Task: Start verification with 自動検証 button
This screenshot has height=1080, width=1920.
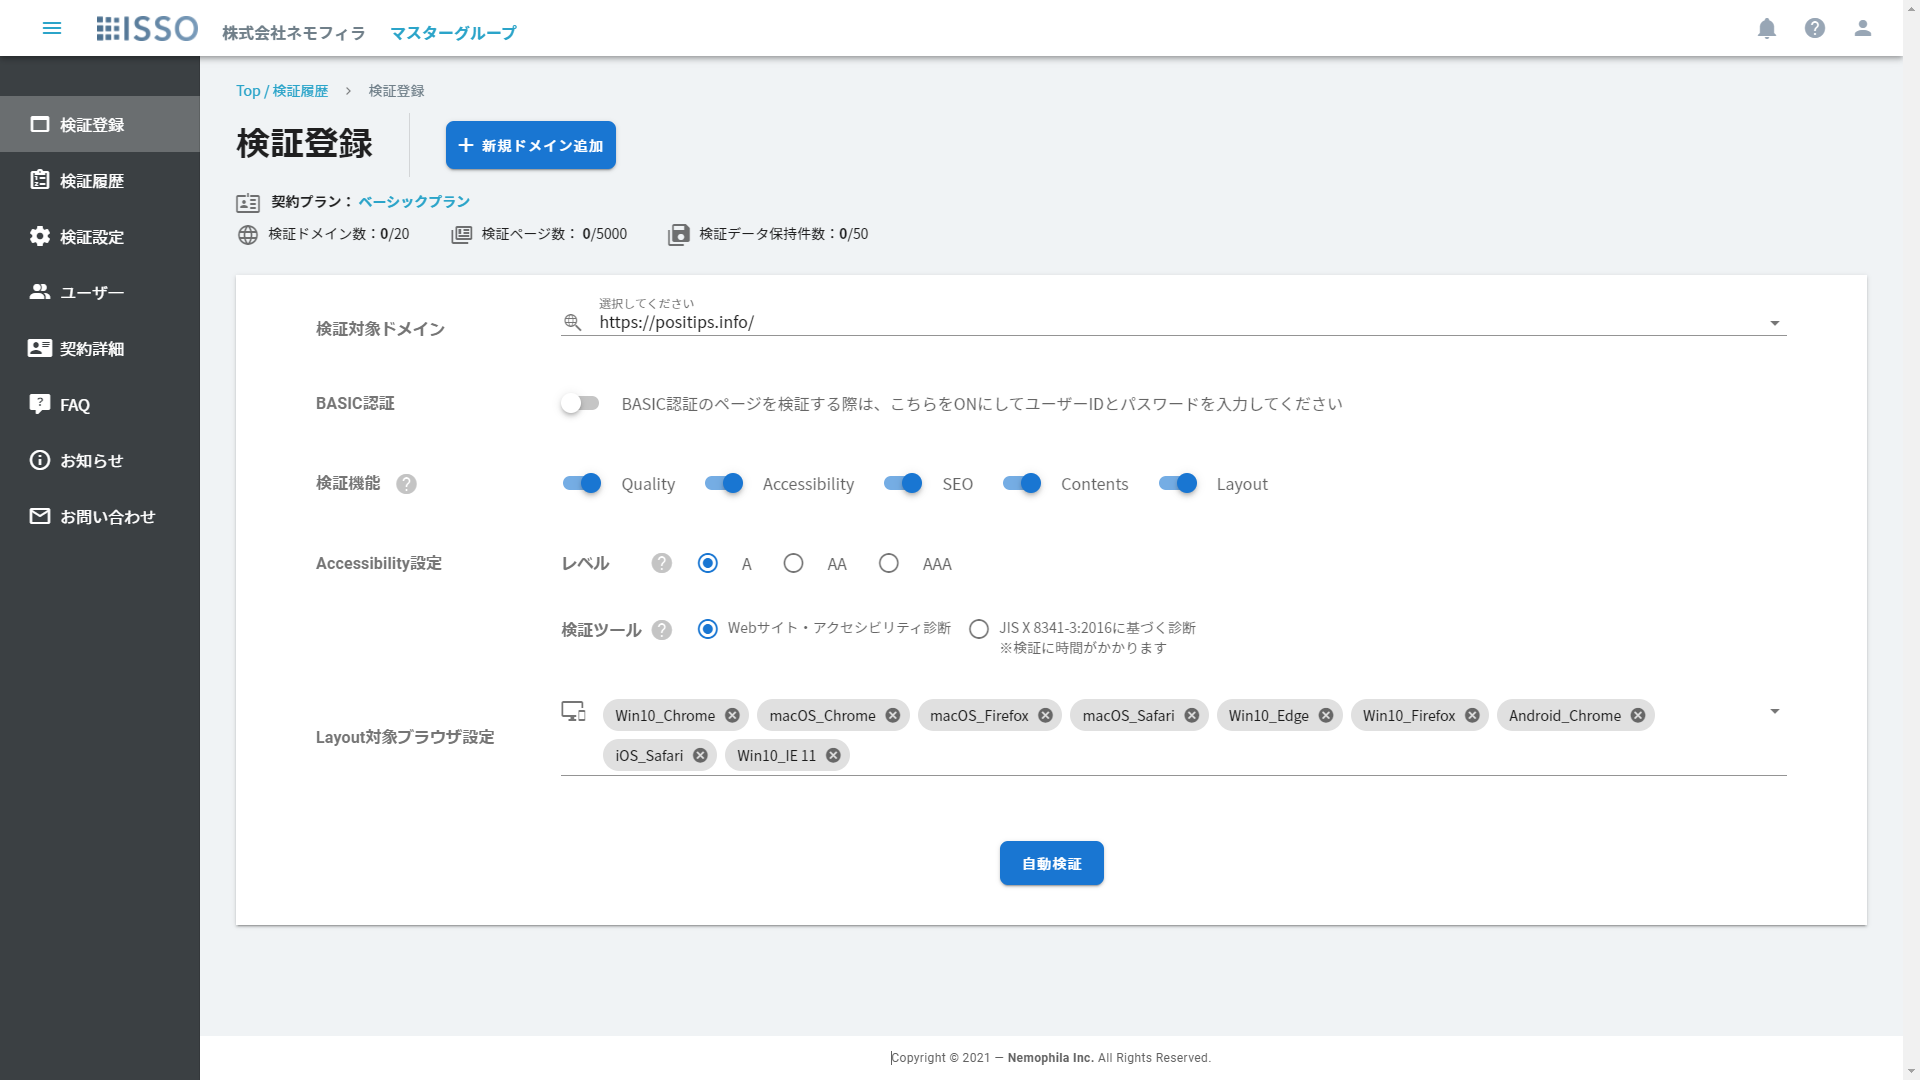Action: (x=1052, y=863)
